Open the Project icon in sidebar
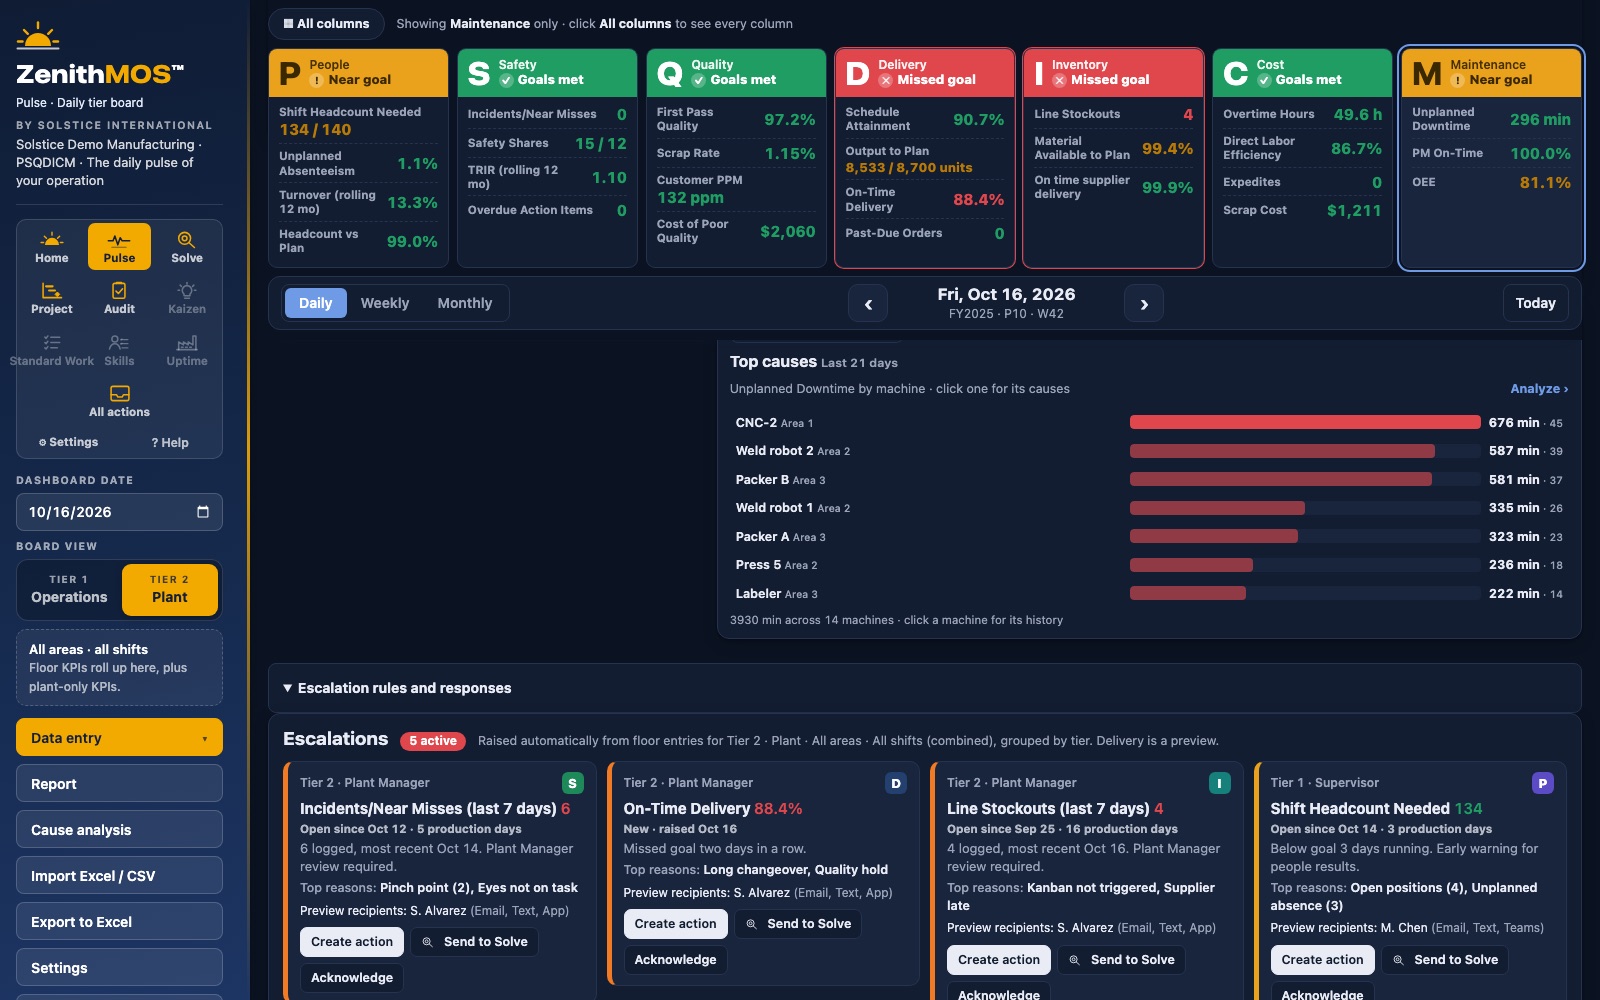Viewport: 1600px width, 1000px height. point(52,298)
